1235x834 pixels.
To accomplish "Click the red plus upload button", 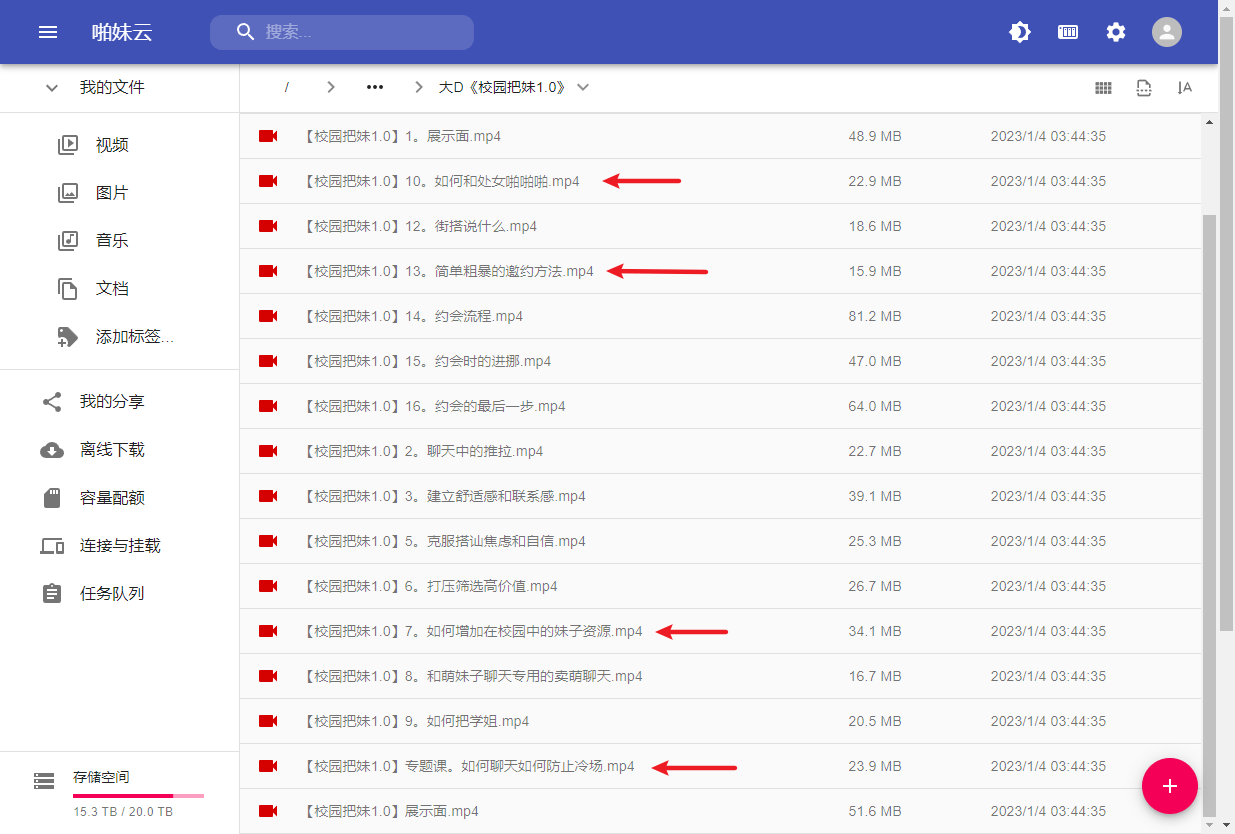I will tap(1169, 786).
